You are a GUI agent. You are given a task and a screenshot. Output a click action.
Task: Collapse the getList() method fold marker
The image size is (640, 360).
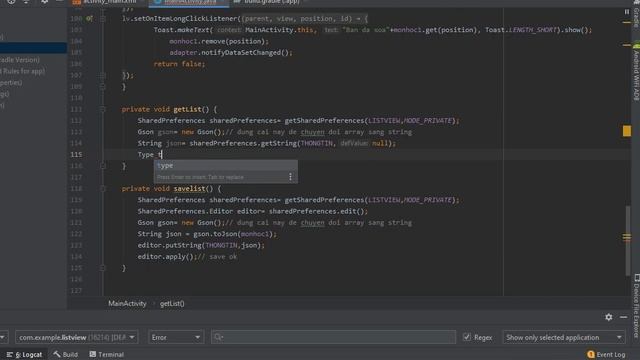(103, 109)
